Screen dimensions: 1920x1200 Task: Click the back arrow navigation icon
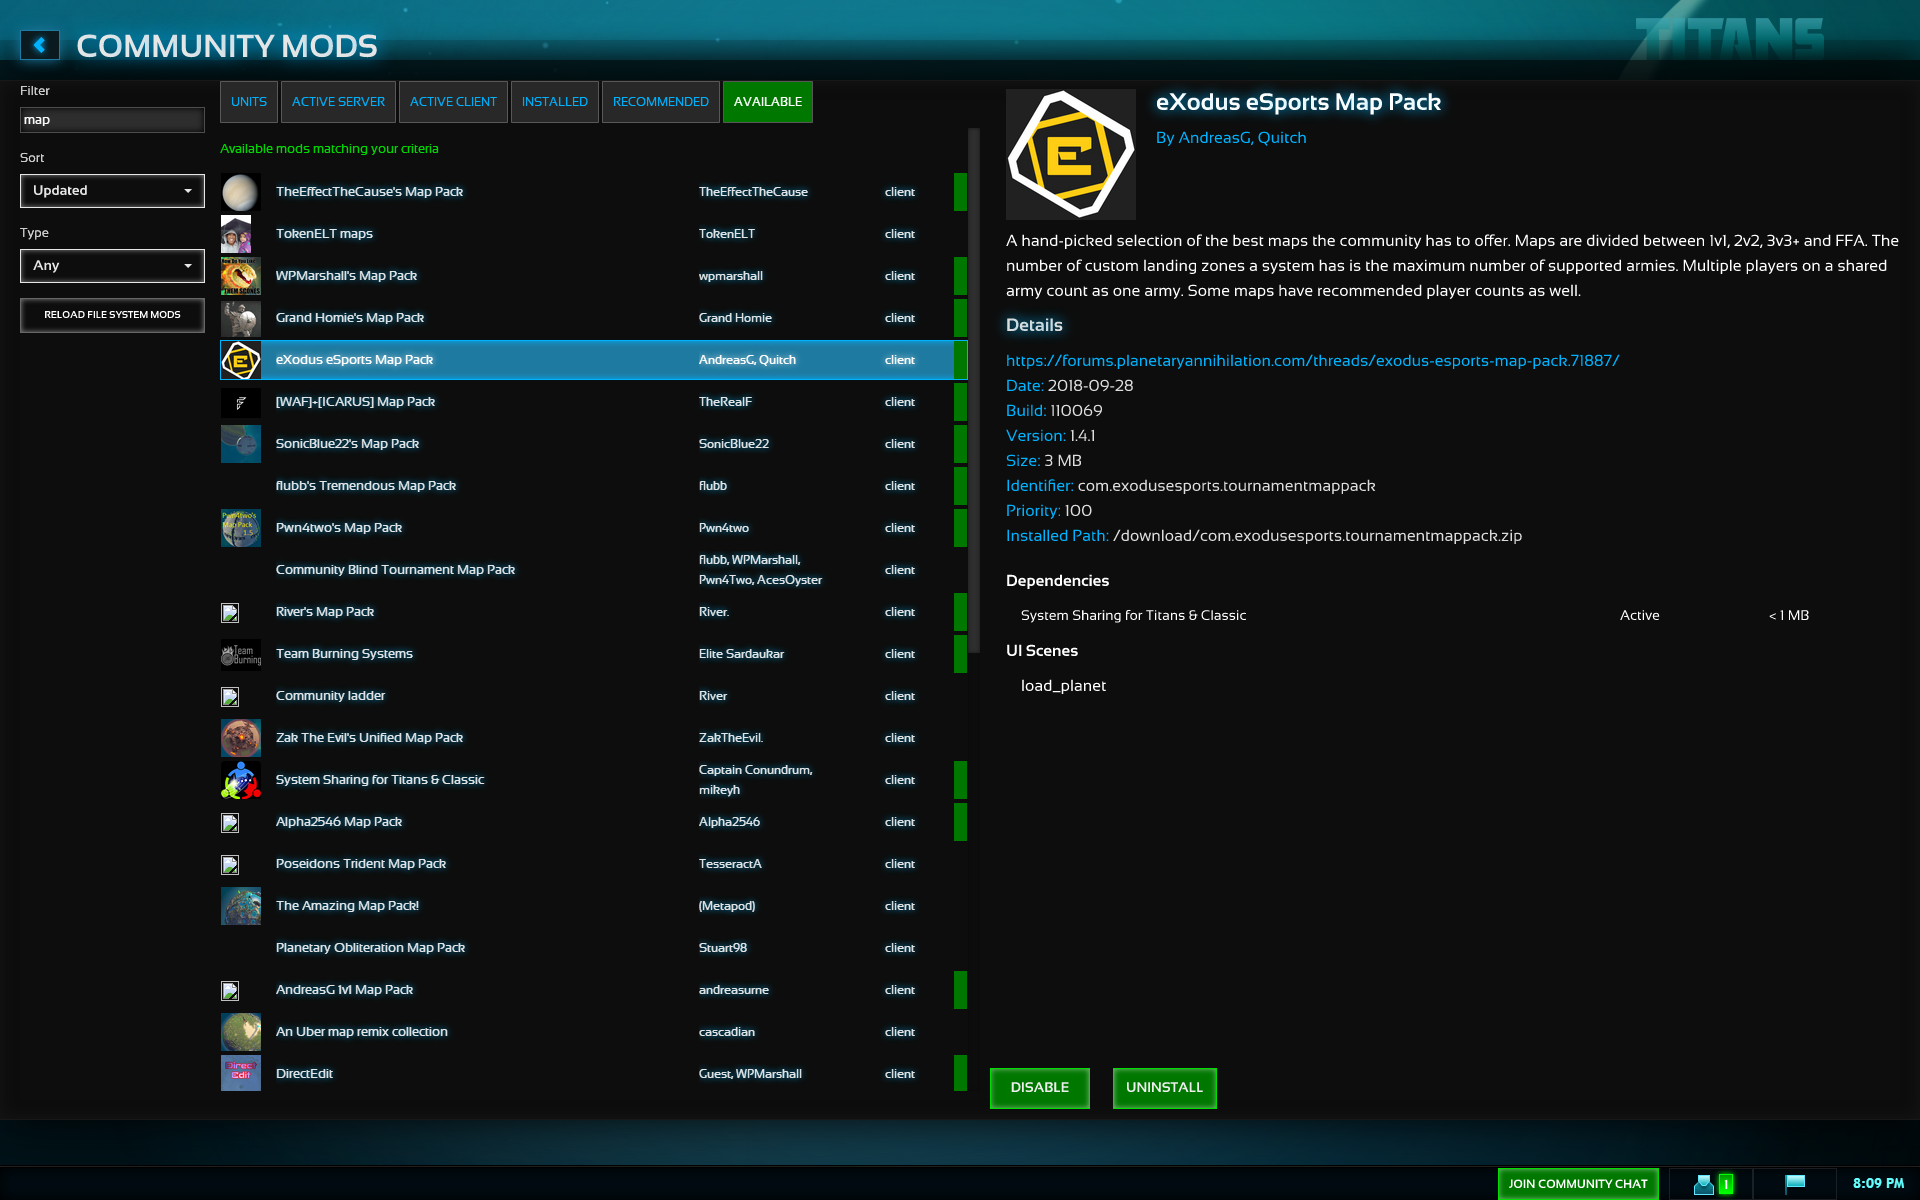39,44
